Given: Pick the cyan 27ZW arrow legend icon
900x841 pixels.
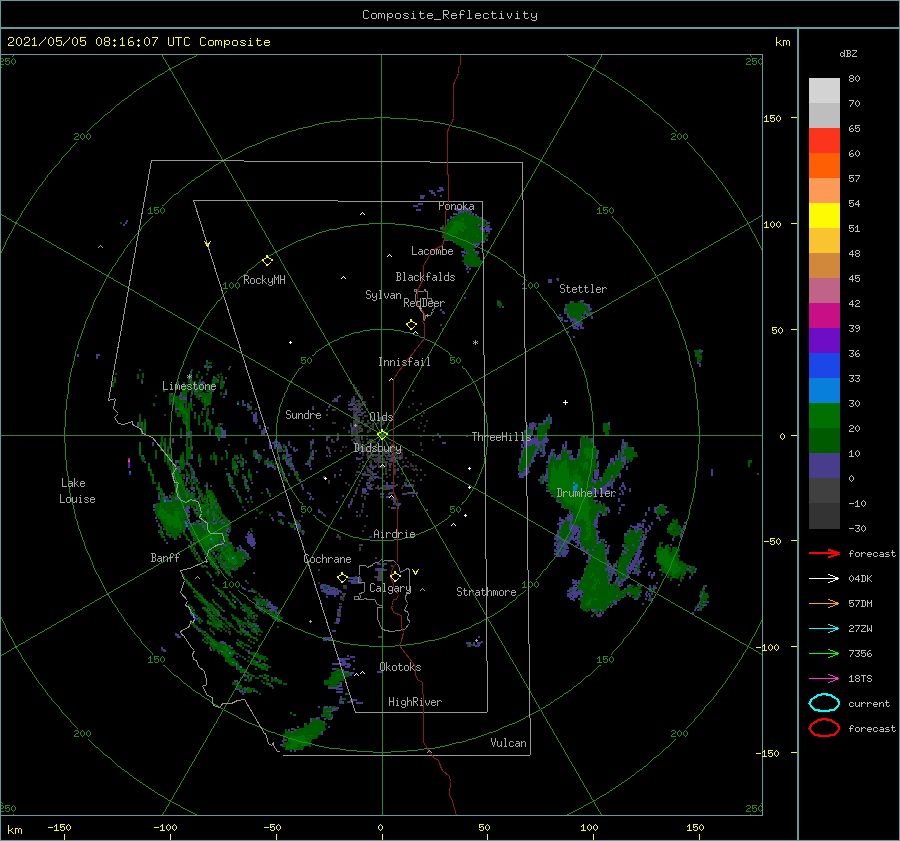Looking at the screenshot, I should [824, 629].
